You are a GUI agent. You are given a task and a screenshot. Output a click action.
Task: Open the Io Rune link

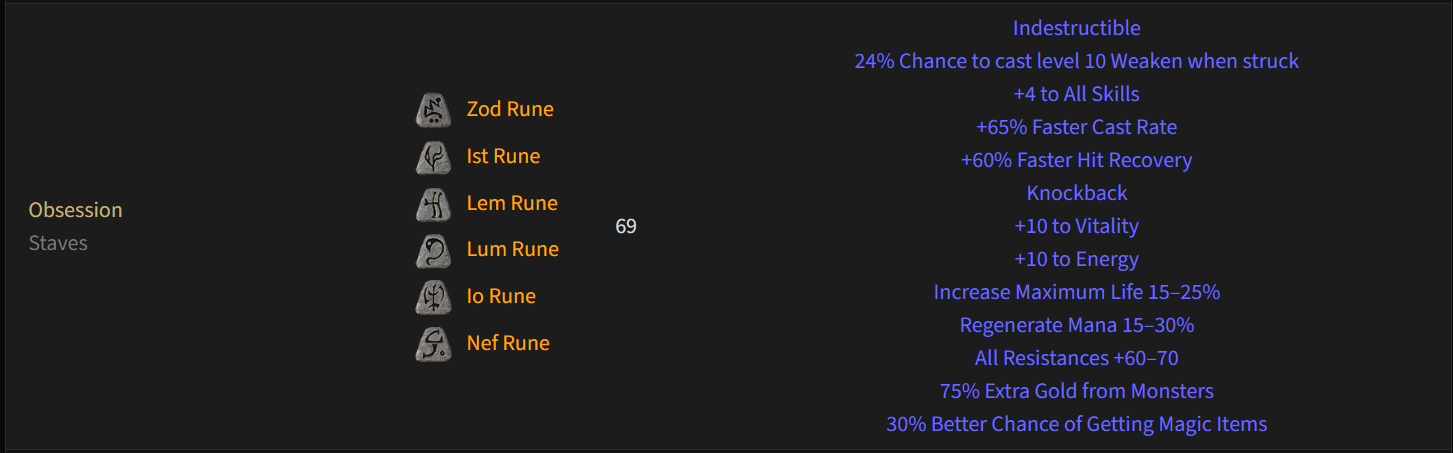click(x=501, y=296)
